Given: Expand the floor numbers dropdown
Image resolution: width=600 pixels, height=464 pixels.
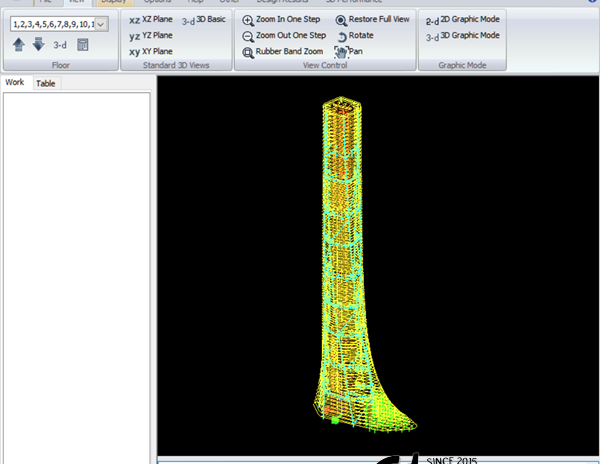Looking at the screenshot, I should (100, 23).
